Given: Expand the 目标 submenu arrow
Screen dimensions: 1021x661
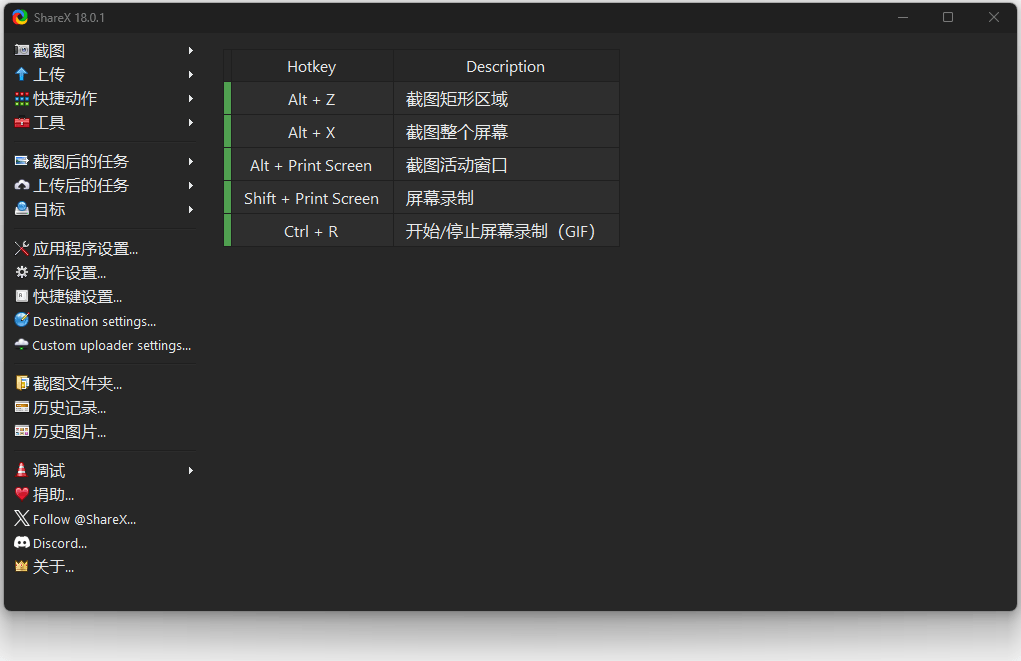Looking at the screenshot, I should coord(191,210).
